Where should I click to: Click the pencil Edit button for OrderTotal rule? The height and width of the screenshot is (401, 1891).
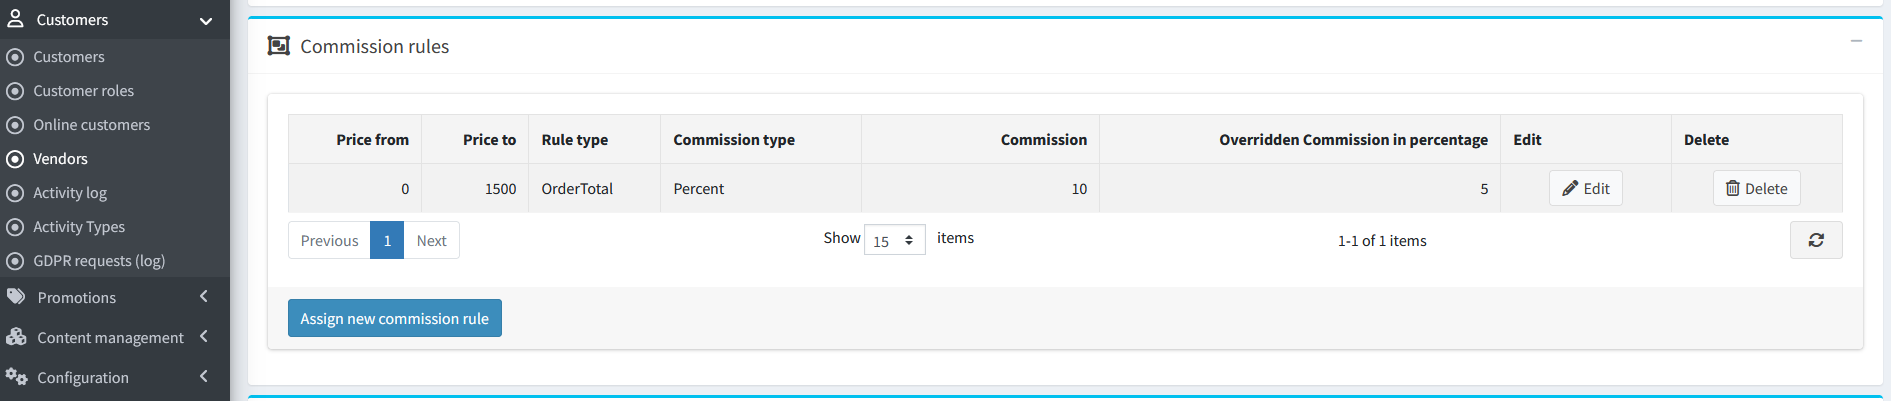point(1586,188)
